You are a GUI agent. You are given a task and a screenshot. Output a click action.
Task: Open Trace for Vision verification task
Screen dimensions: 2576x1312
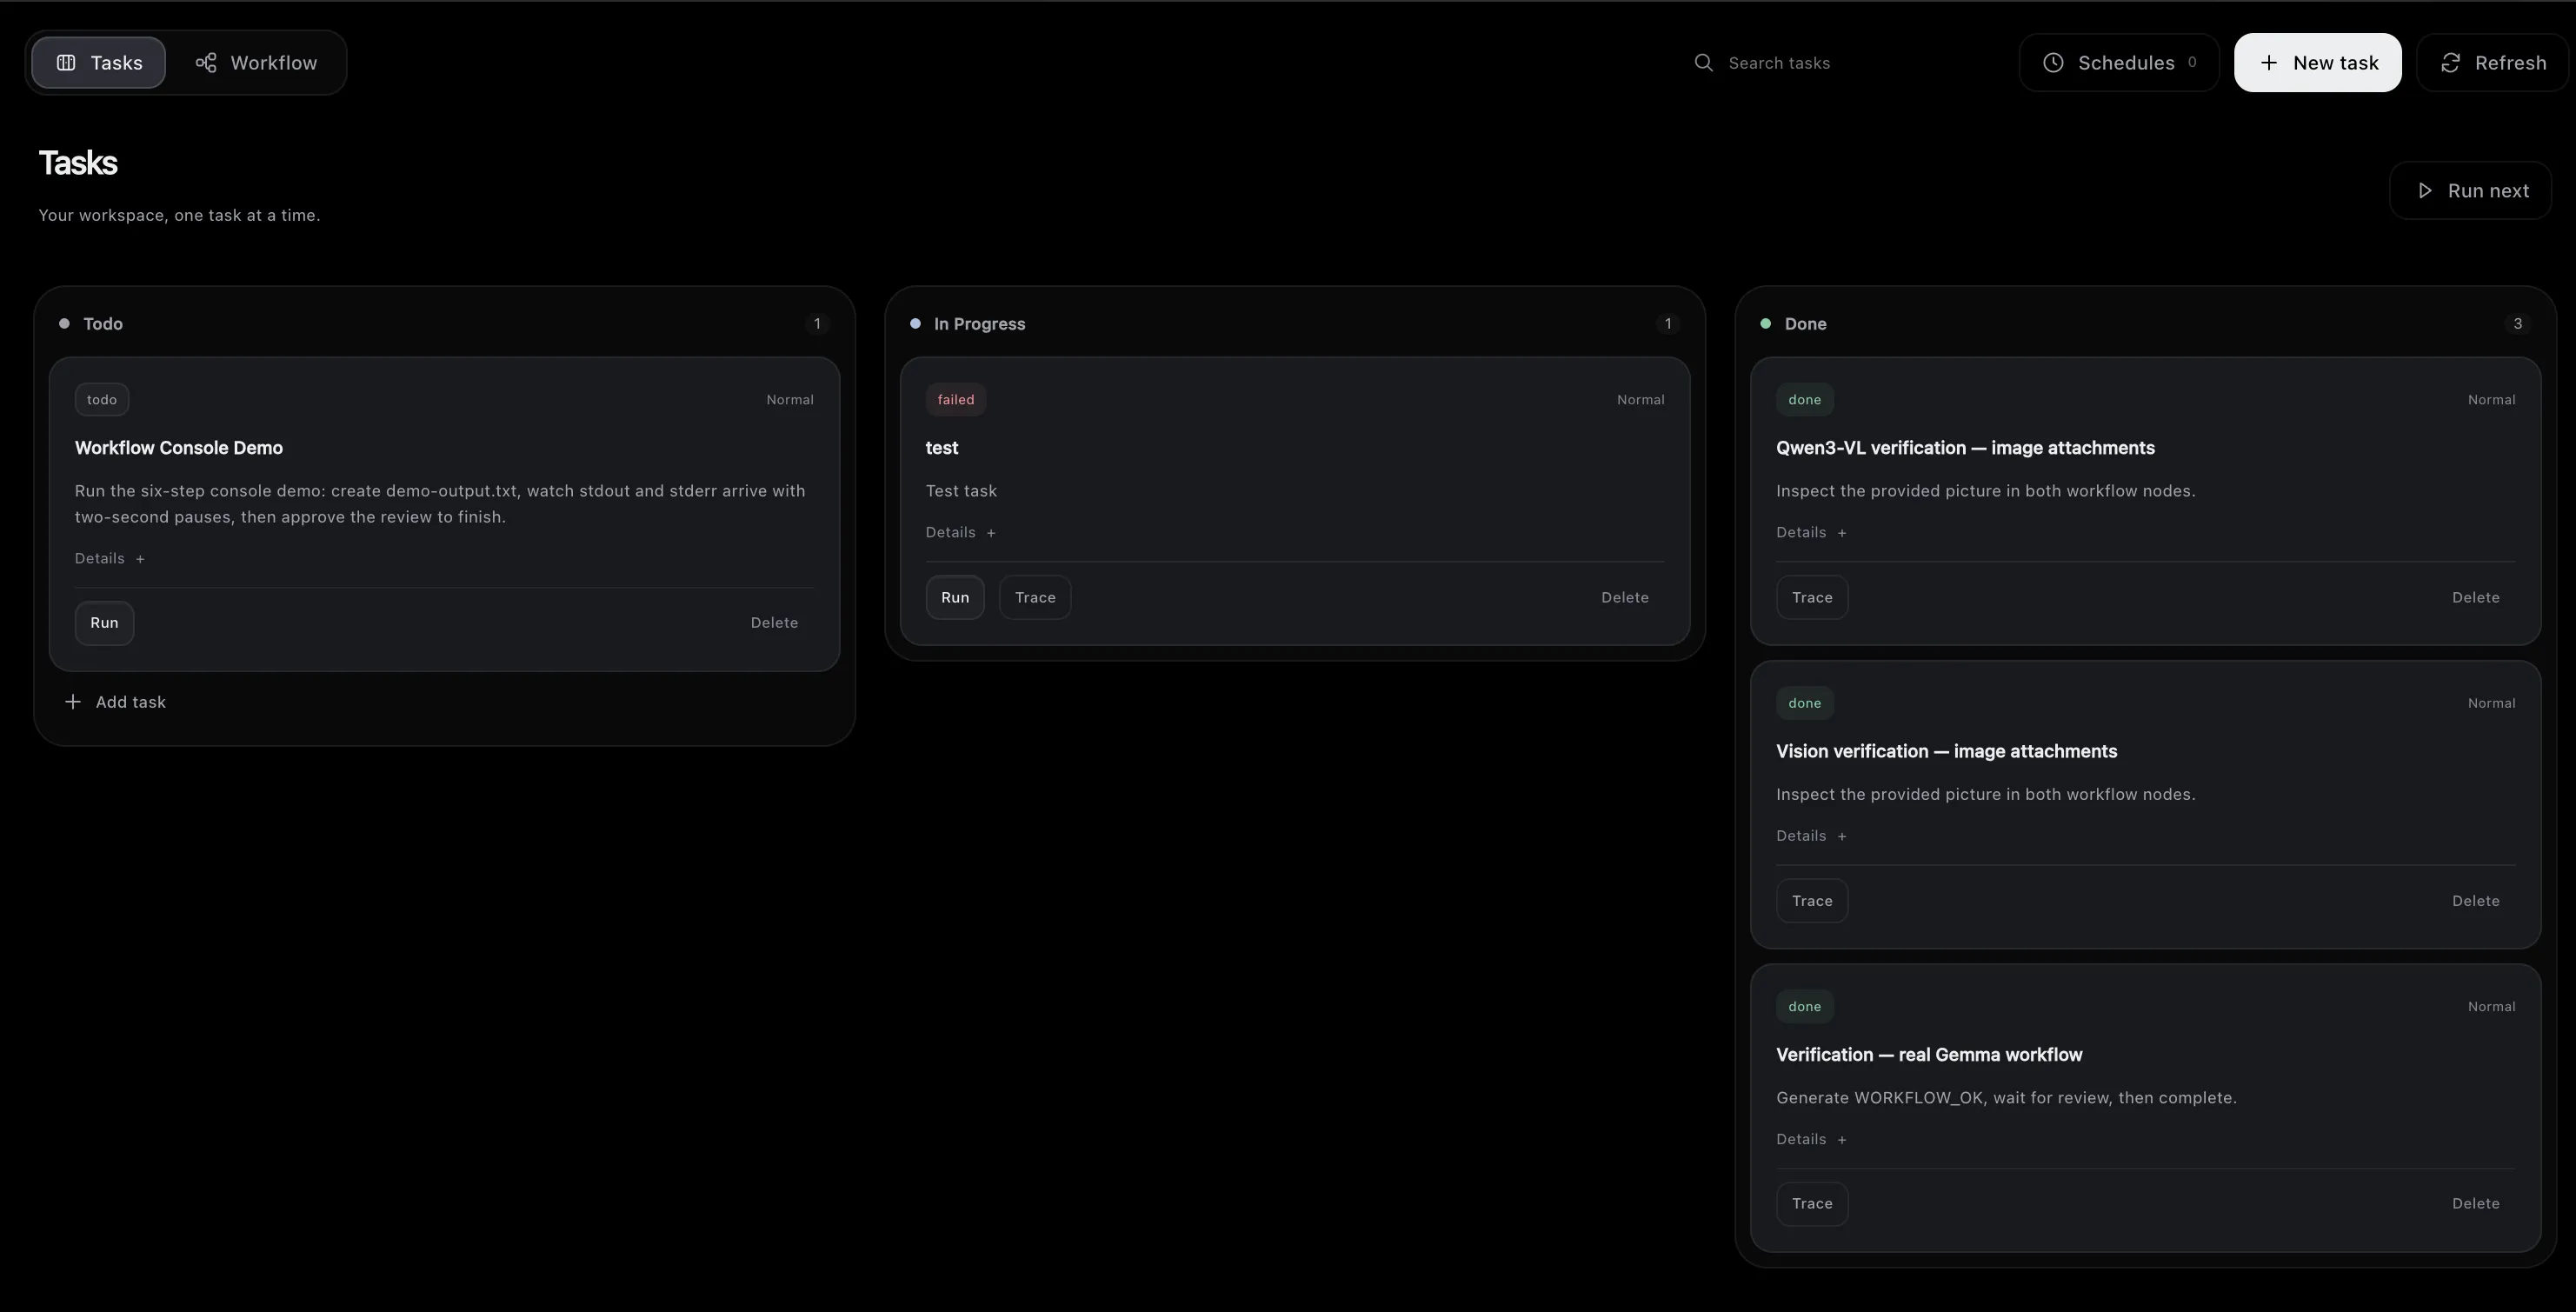click(1812, 901)
